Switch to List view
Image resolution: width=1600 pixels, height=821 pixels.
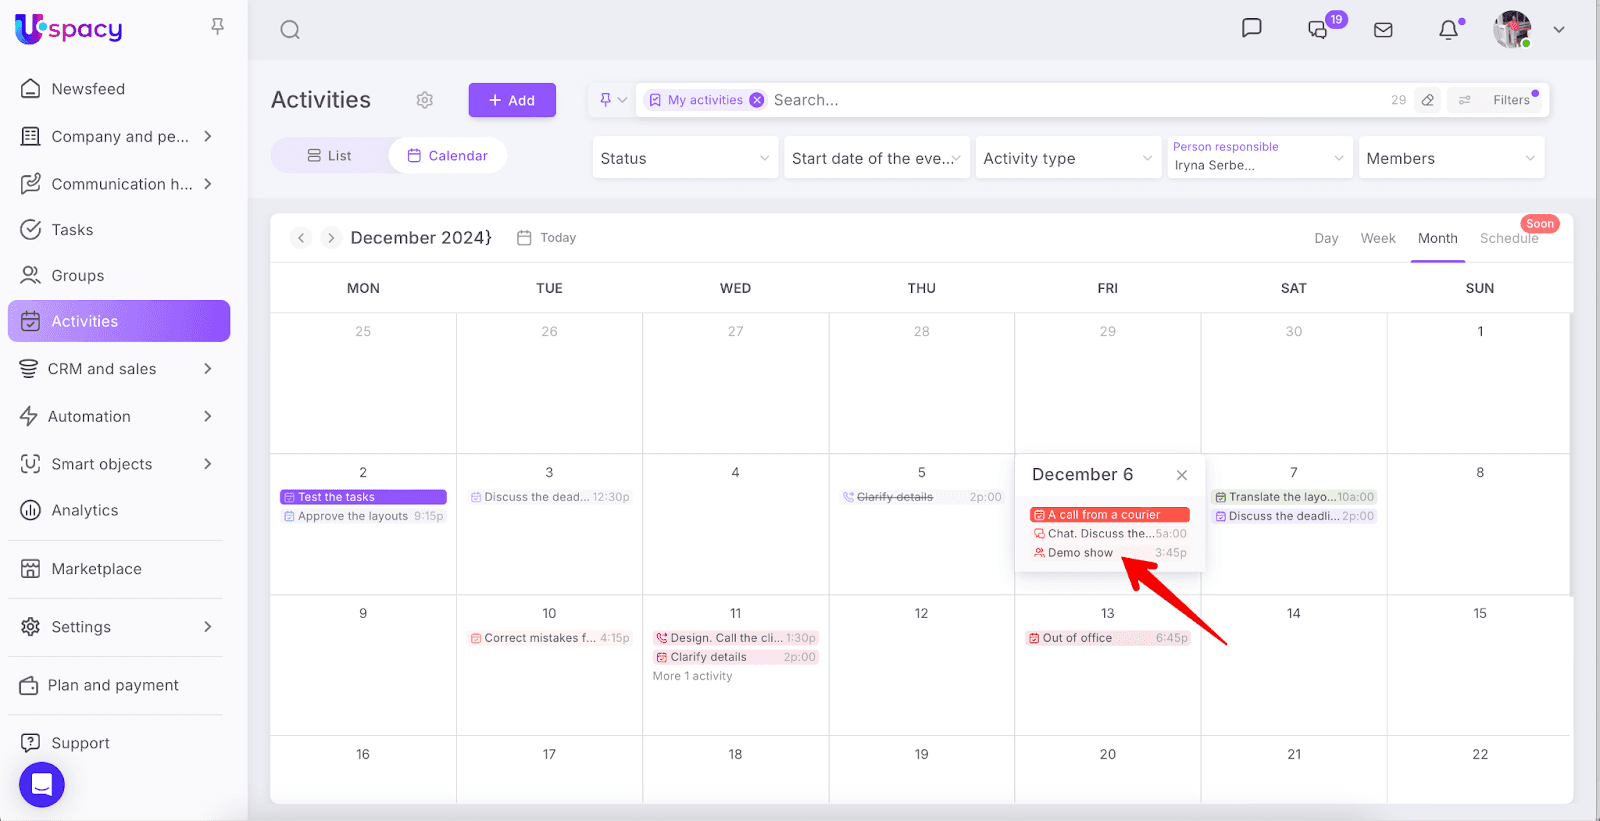(329, 156)
